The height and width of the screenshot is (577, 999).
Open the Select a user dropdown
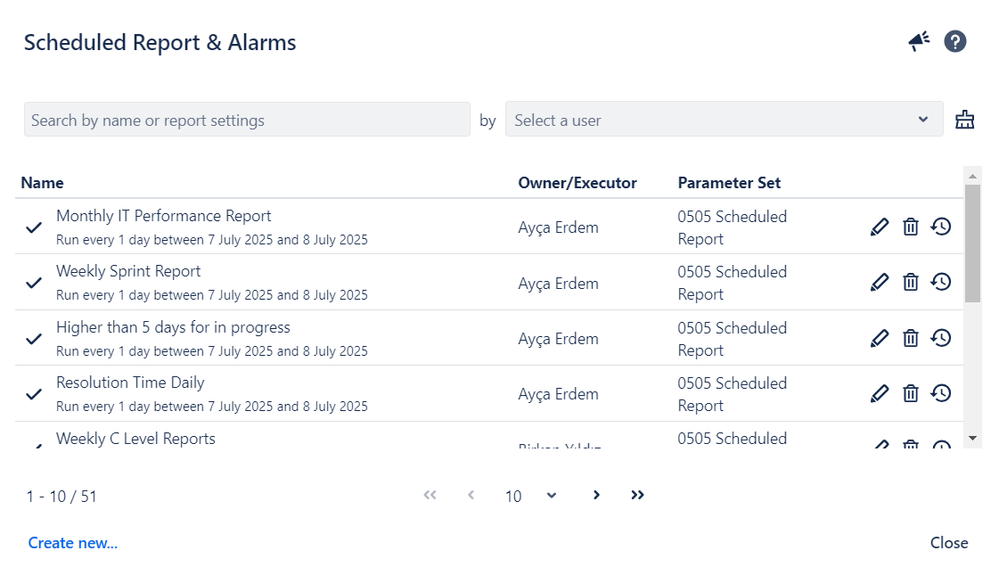point(723,119)
